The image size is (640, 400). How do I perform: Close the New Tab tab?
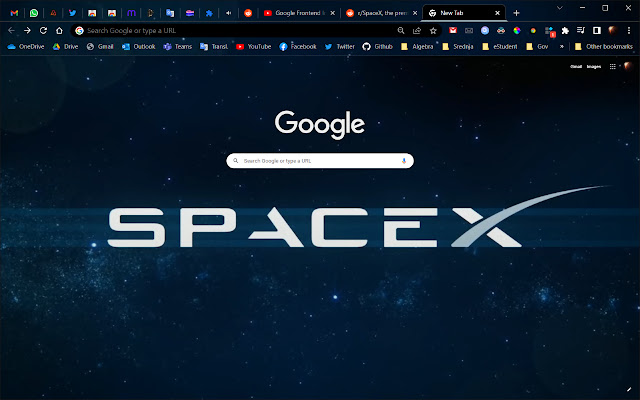pyautogui.click(x=497, y=13)
